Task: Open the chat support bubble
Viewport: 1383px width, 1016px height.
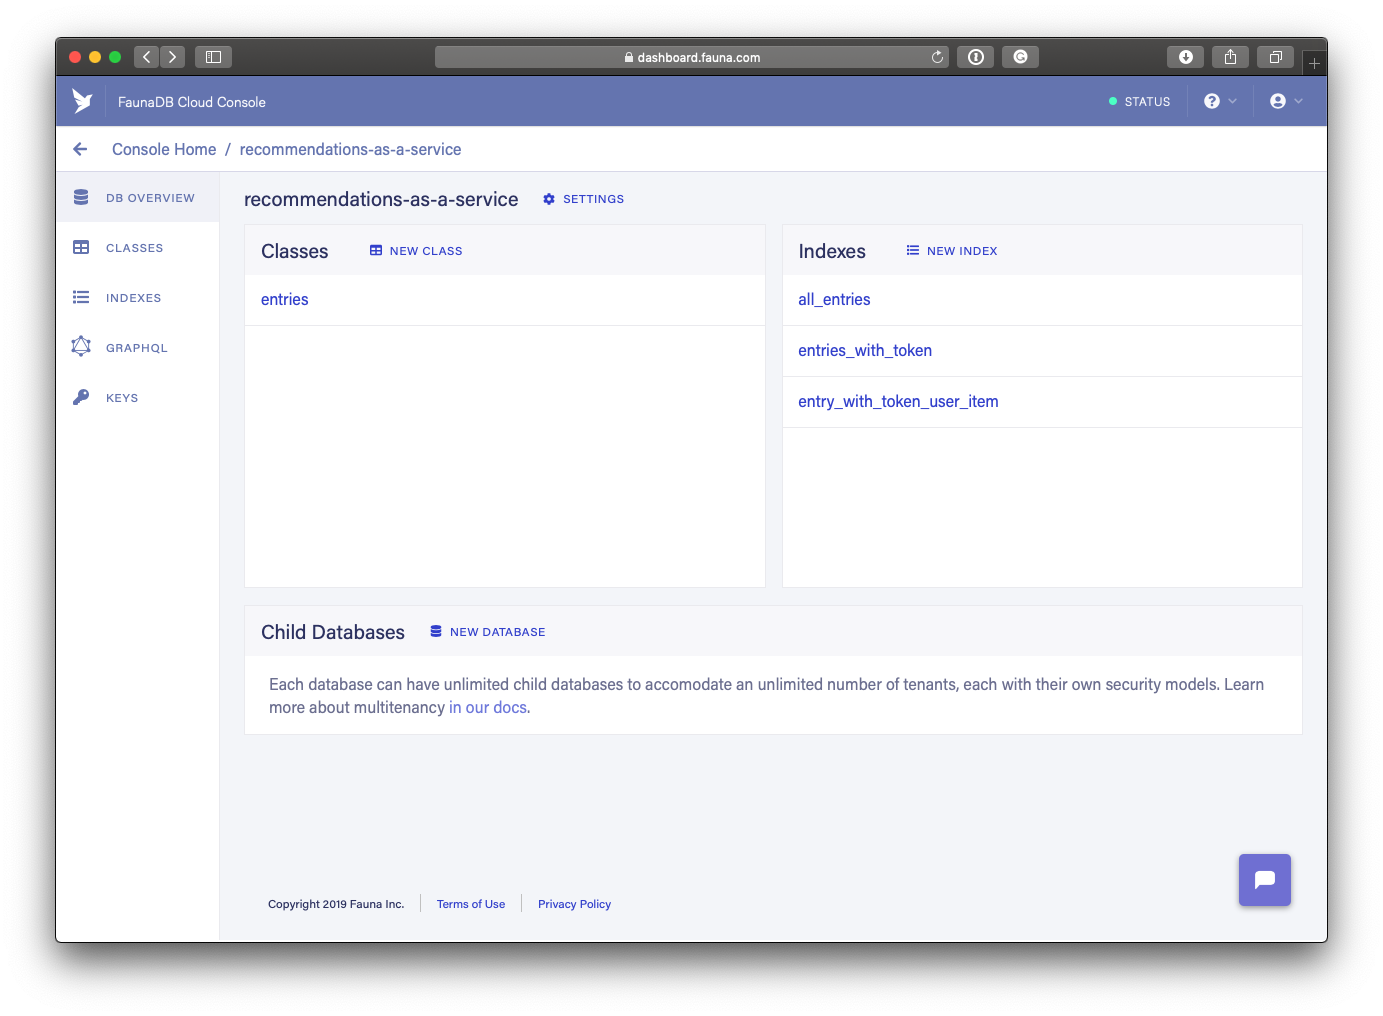Action: [1264, 880]
